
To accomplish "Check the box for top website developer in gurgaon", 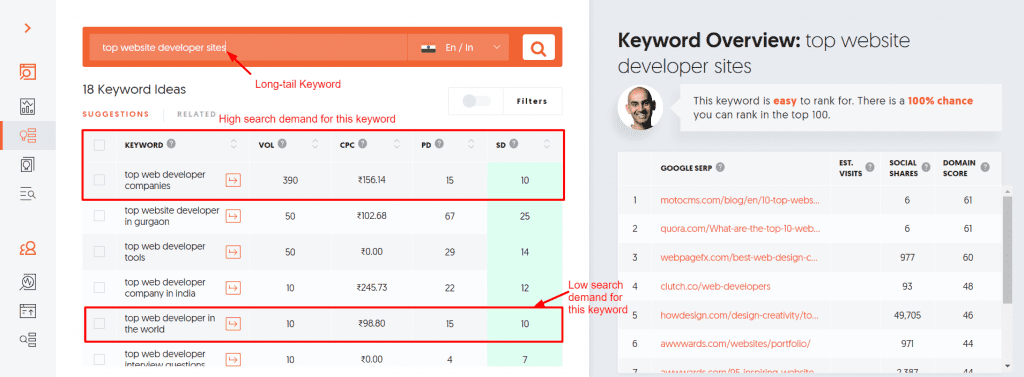I will click(x=99, y=216).
